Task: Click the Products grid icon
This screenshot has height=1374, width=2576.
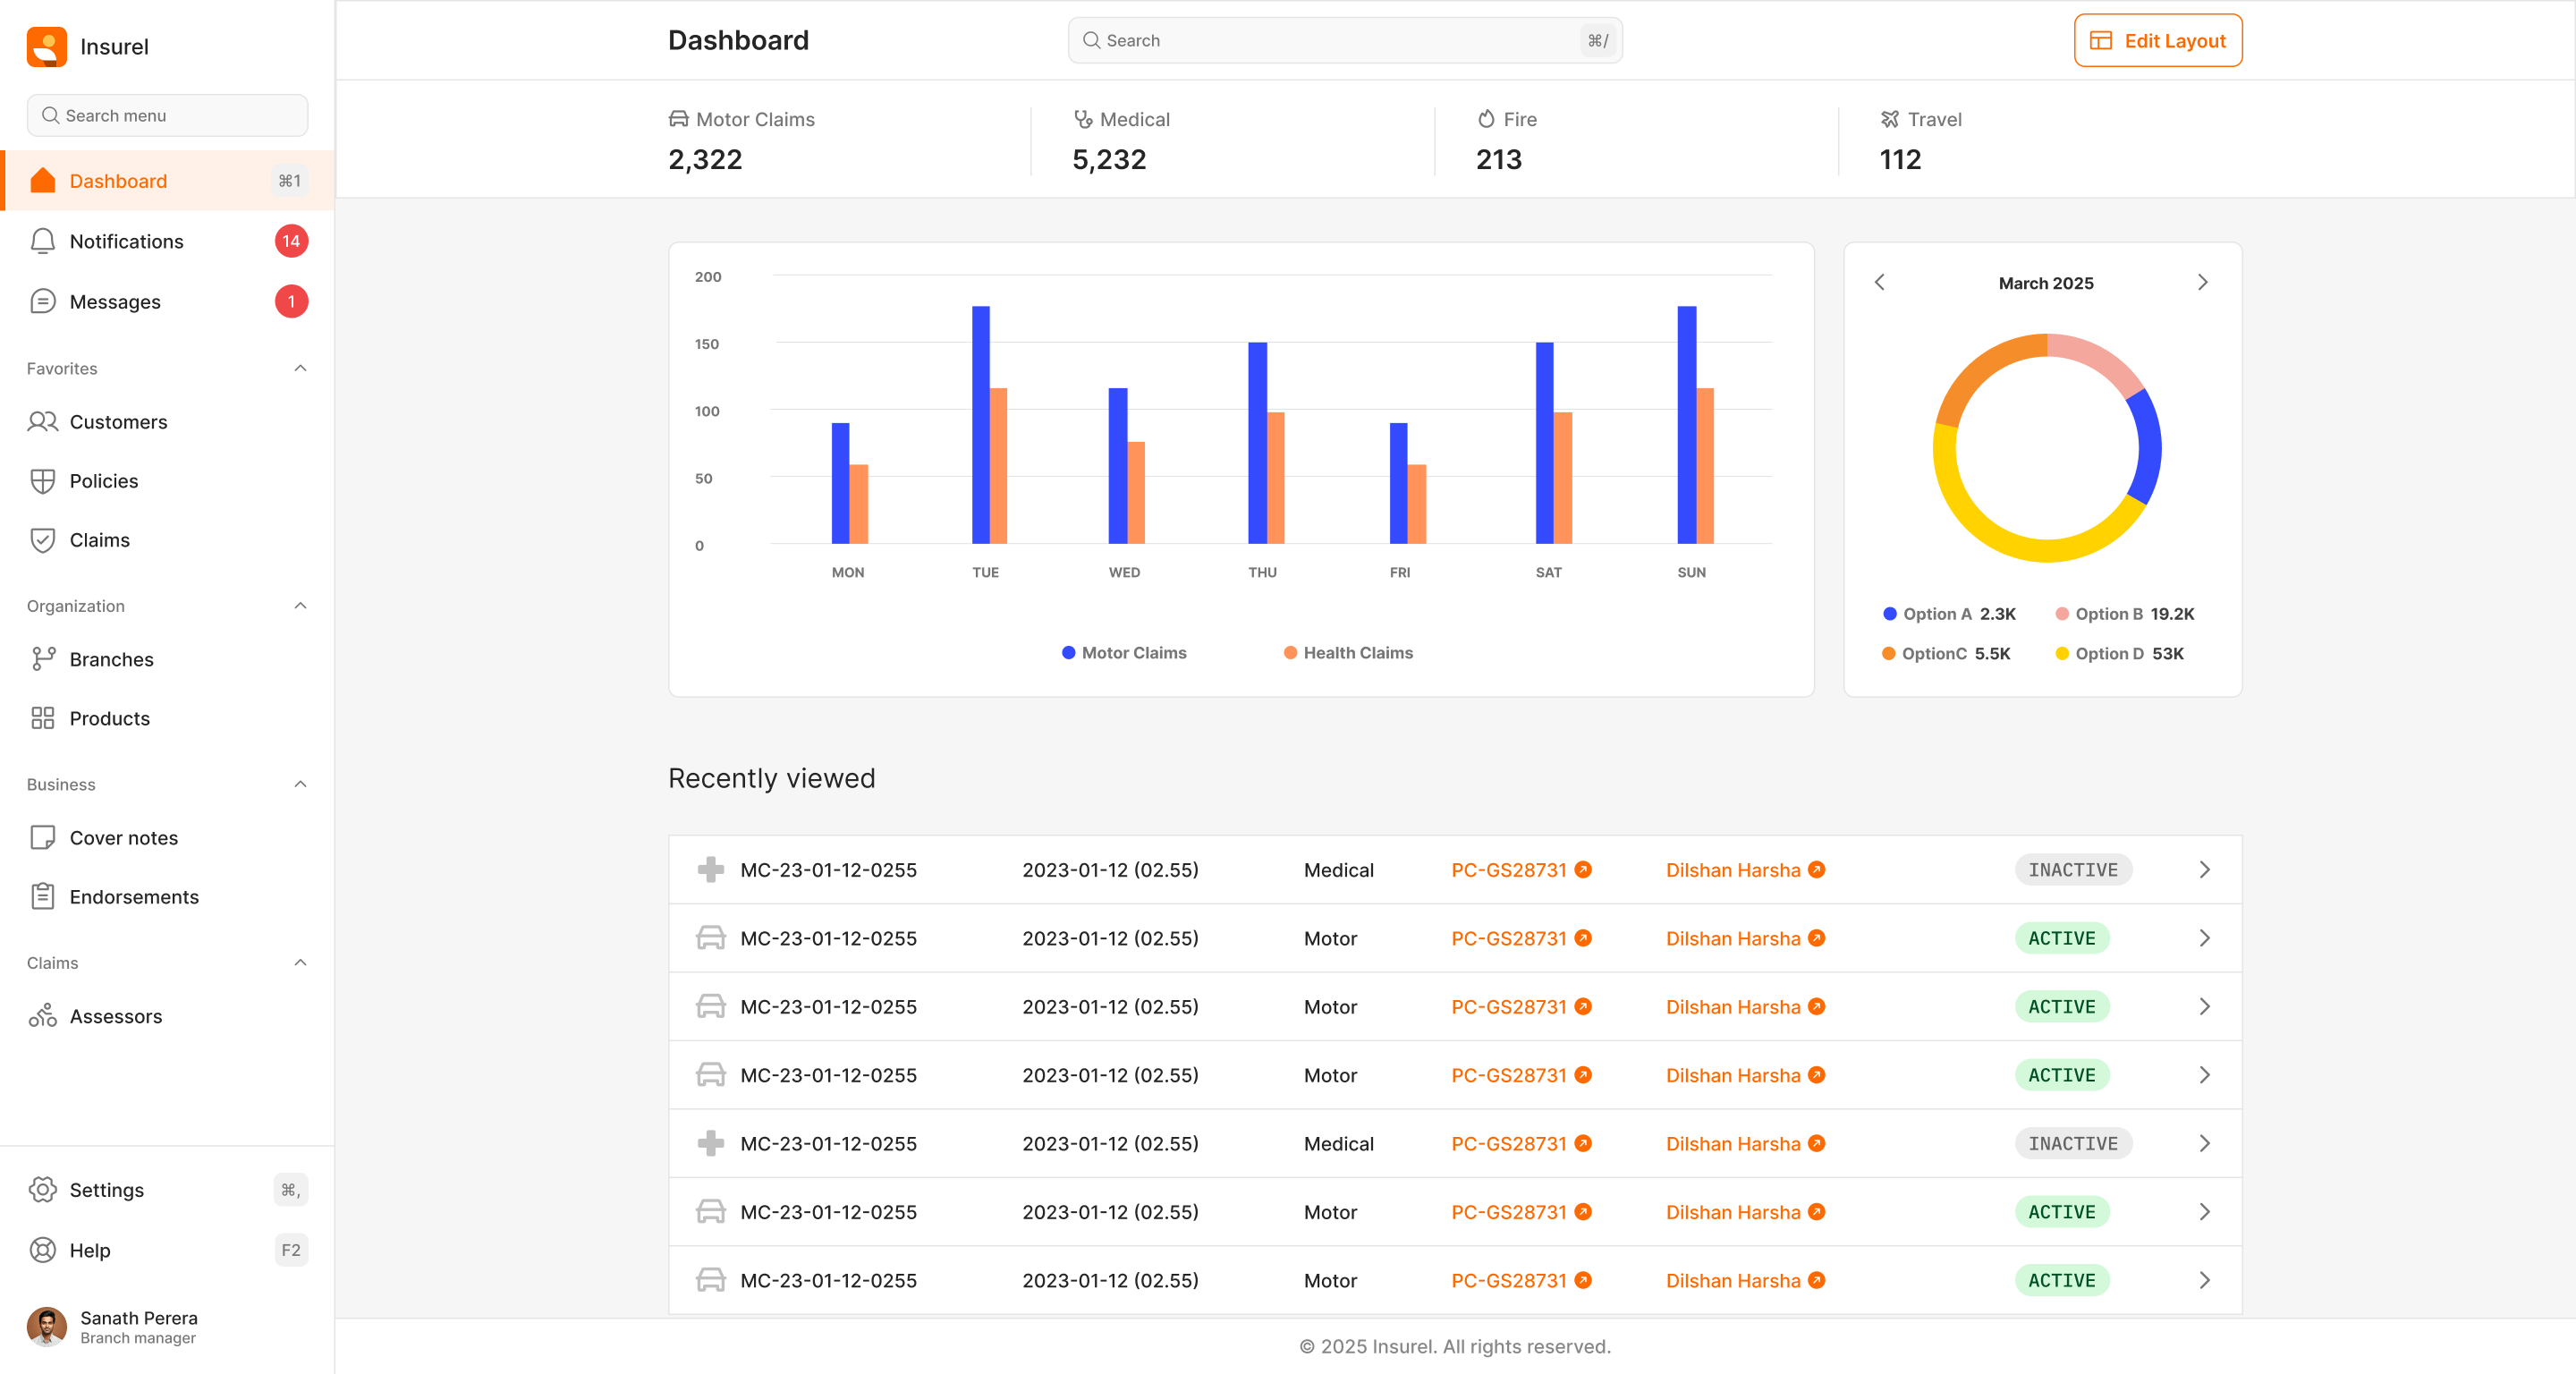Action: click(x=42, y=718)
